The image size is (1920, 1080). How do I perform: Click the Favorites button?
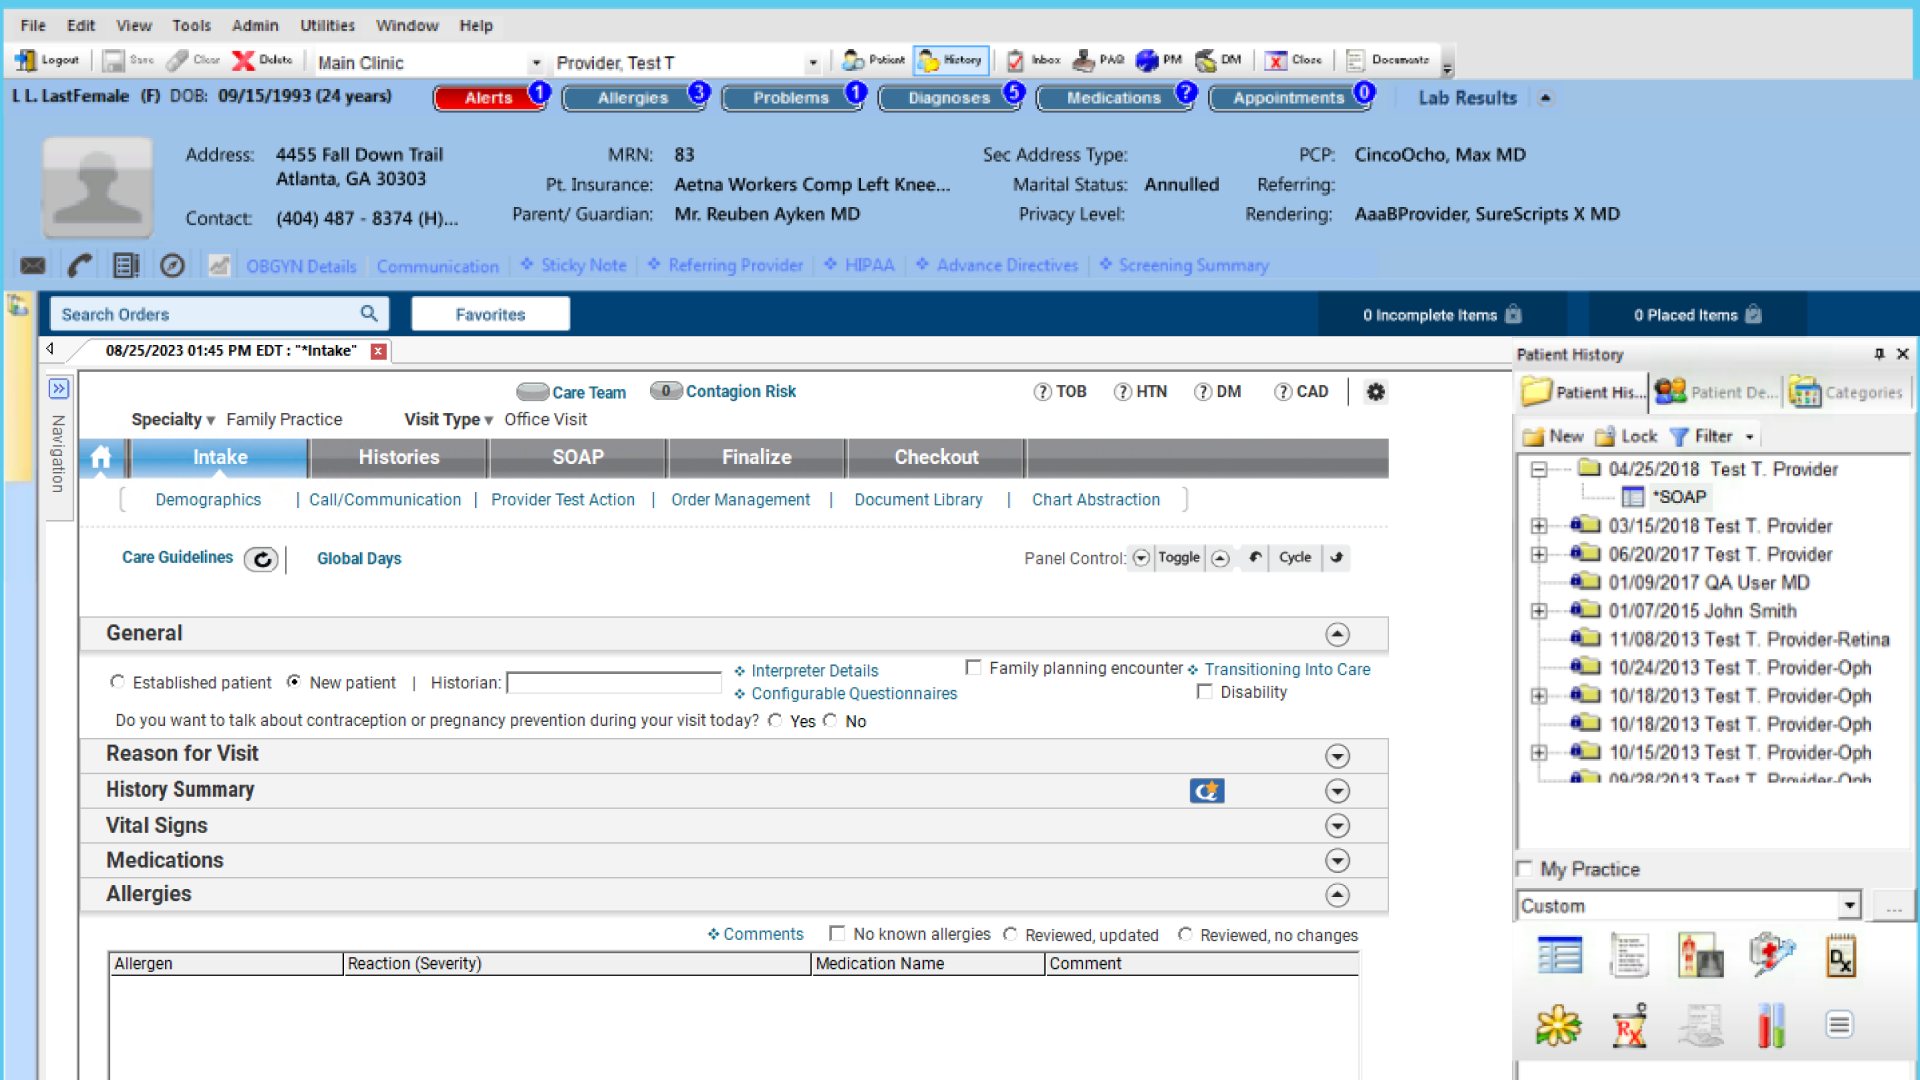click(490, 315)
